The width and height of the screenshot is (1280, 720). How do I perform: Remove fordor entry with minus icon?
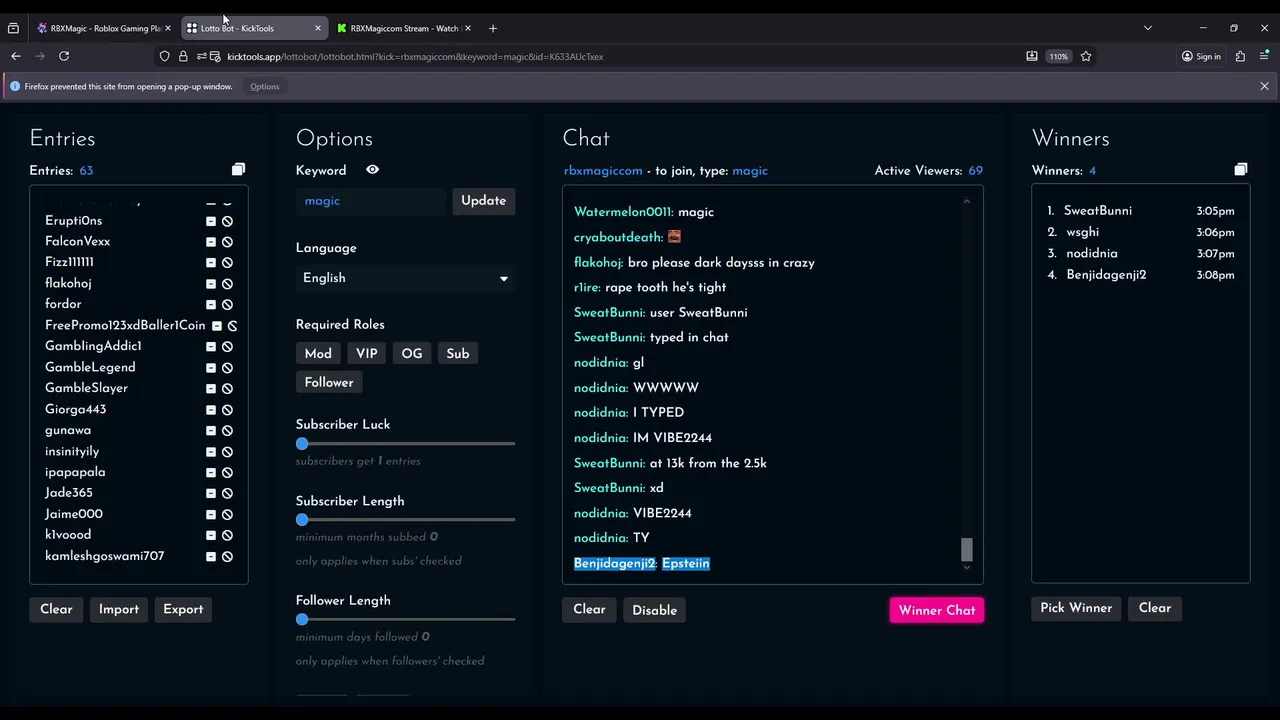pyautogui.click(x=211, y=305)
